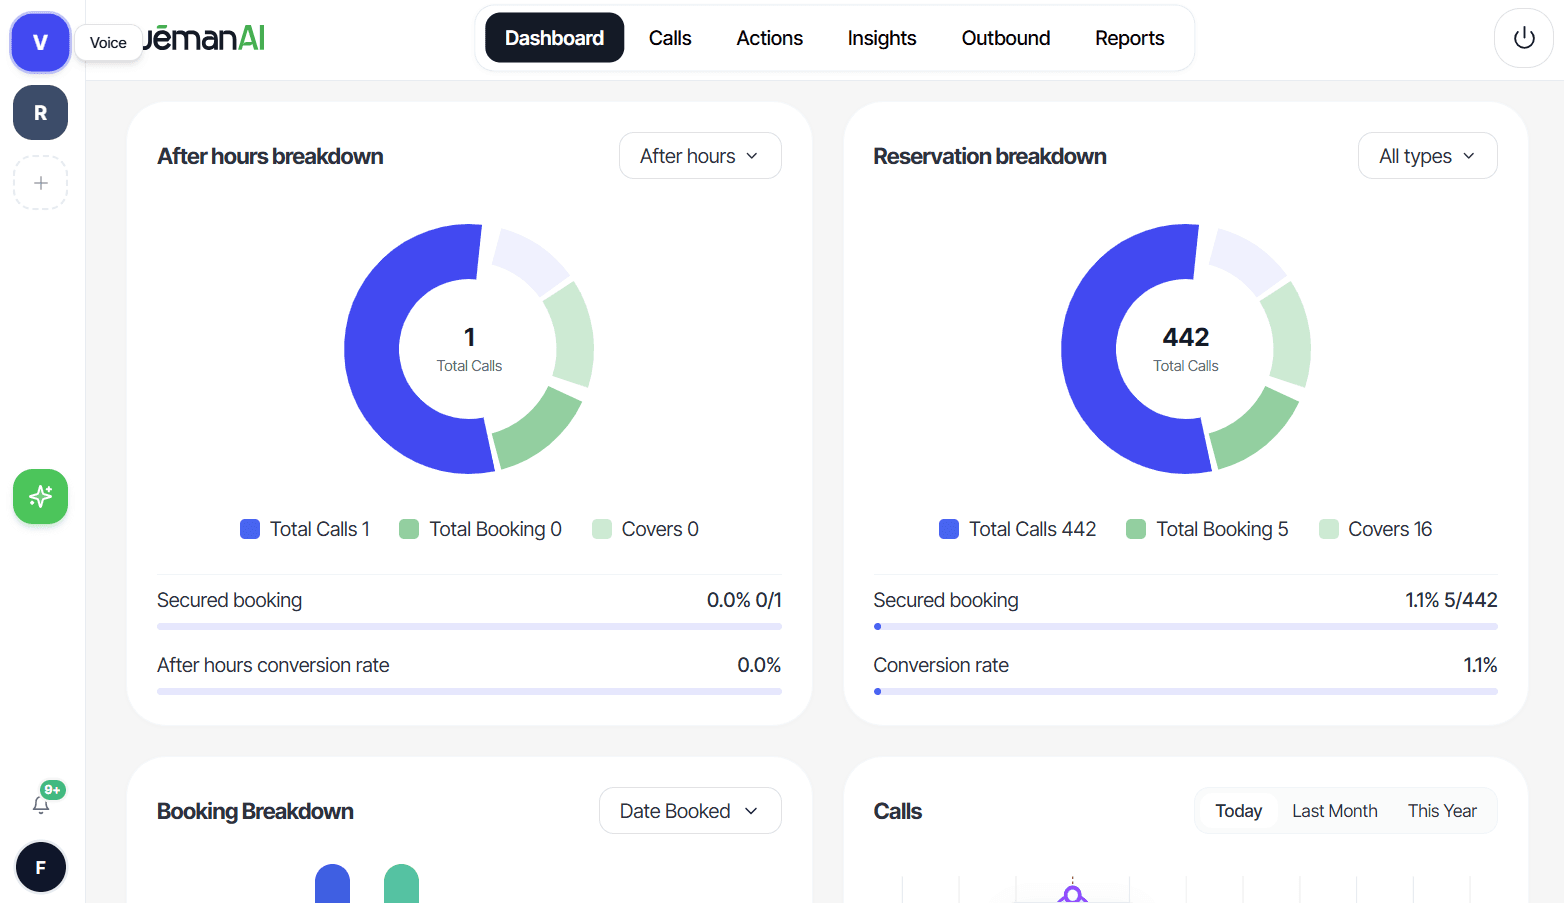Click the 0.0% 0/1 secured booking value
This screenshot has height=903, width=1564.
pyautogui.click(x=744, y=600)
